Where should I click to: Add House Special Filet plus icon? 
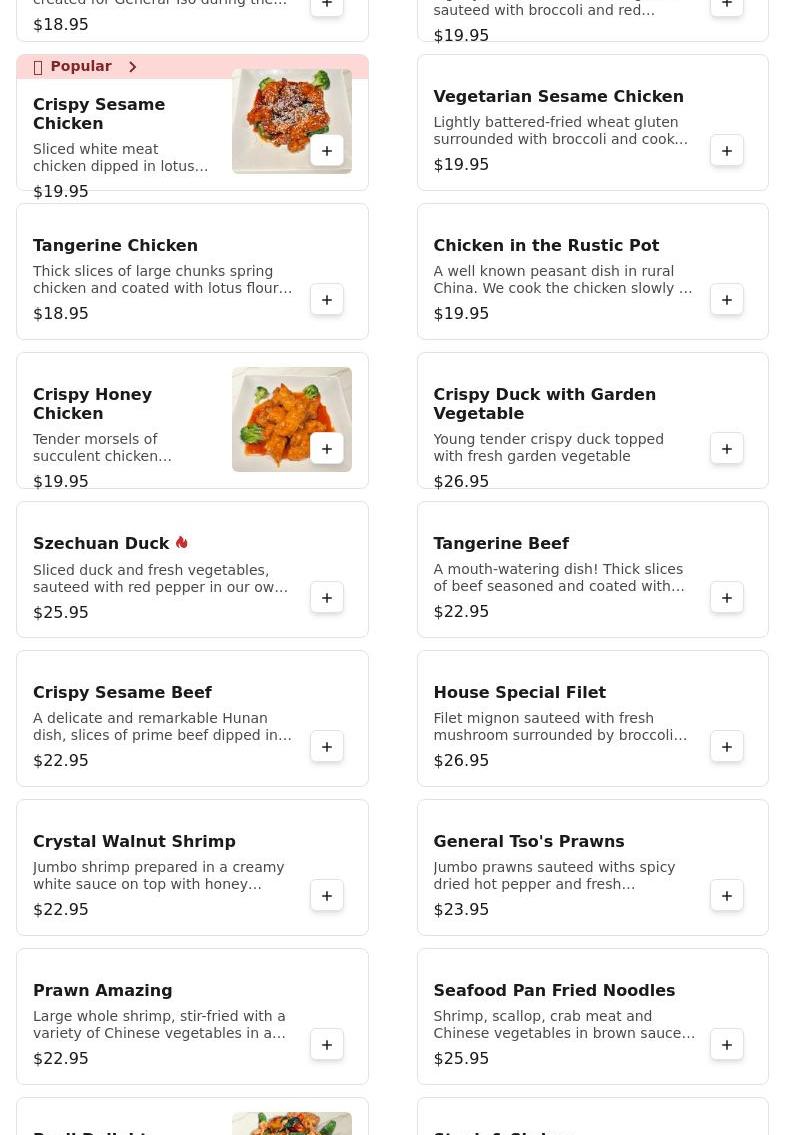coord(726,747)
